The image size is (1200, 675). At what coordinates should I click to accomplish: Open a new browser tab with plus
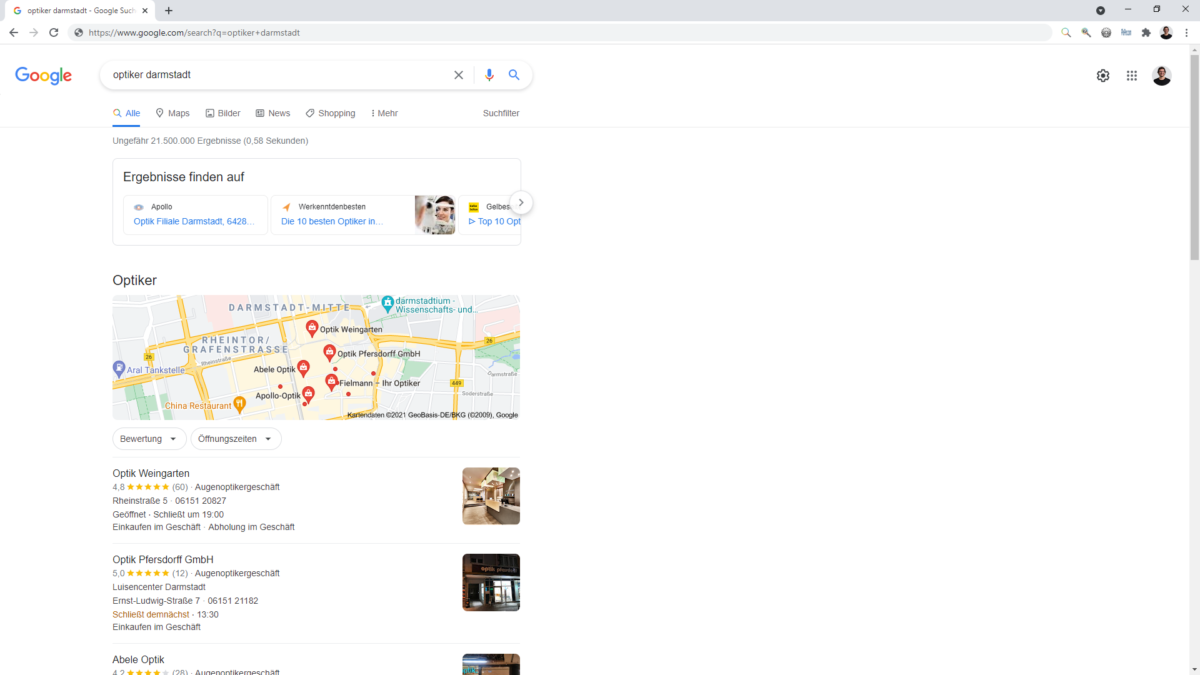tap(168, 10)
